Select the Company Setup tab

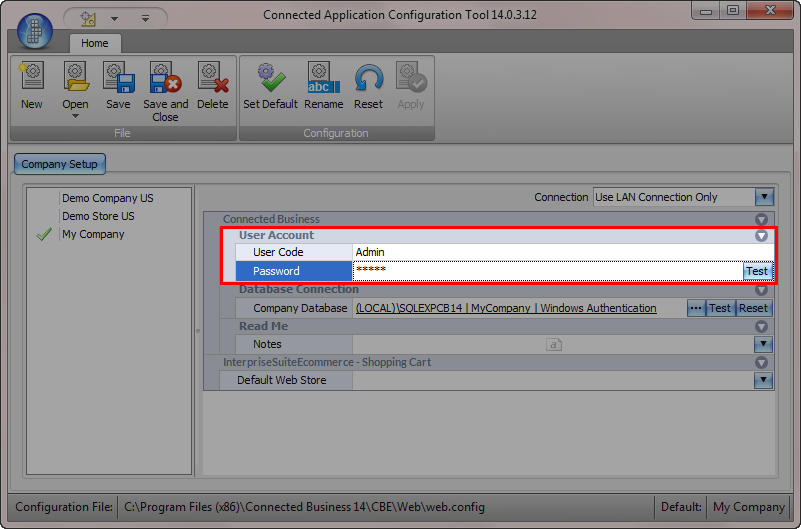[x=59, y=164]
